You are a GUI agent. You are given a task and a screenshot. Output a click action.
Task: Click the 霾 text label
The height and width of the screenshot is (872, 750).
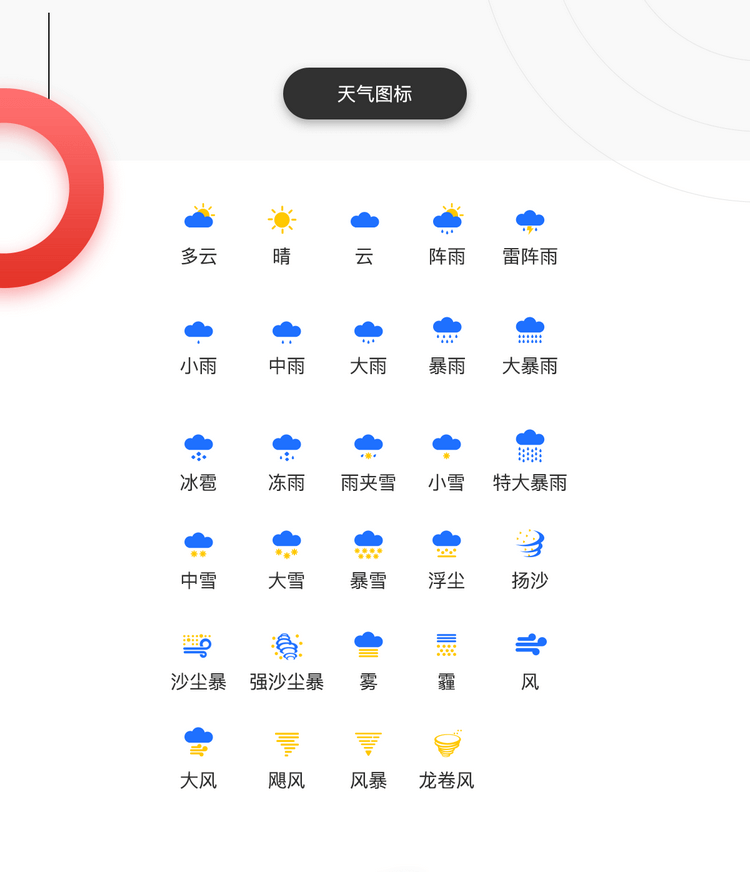click(446, 682)
